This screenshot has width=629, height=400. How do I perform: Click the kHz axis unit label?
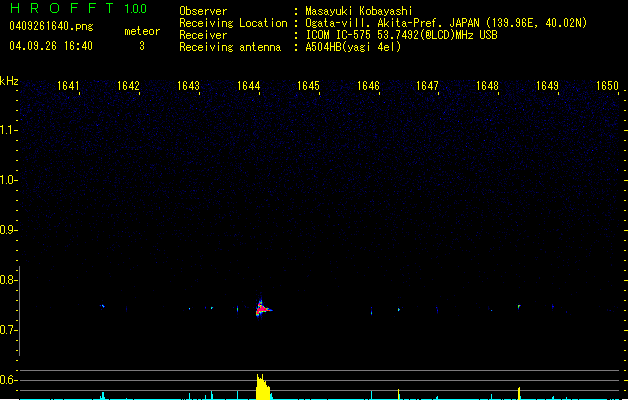[9, 81]
